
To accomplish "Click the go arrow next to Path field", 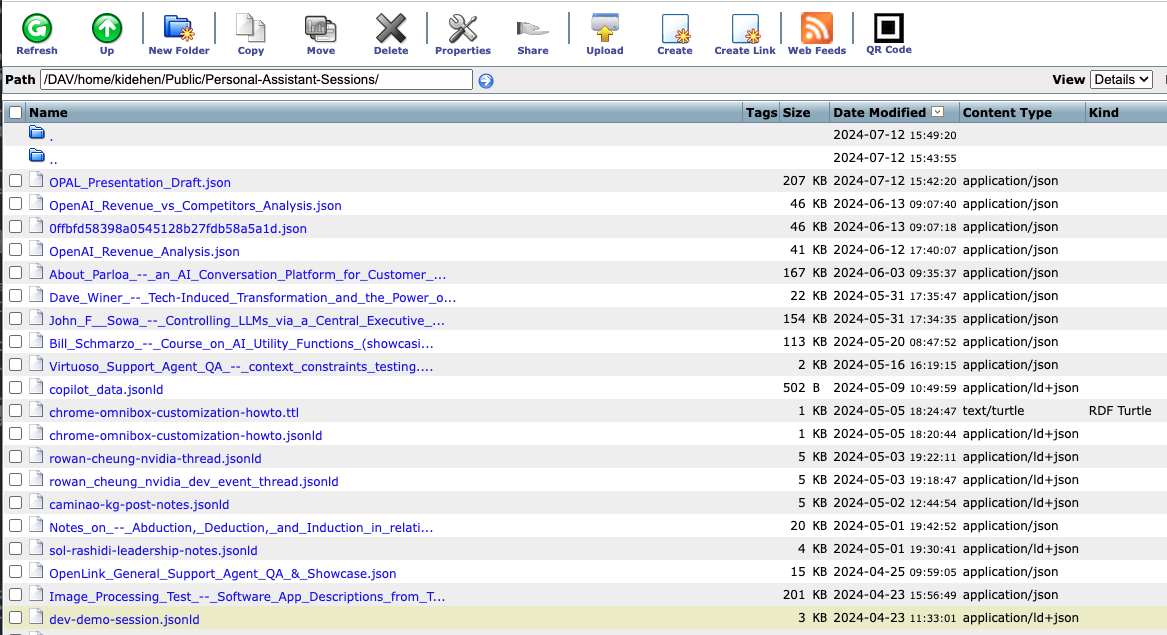I will click(486, 81).
